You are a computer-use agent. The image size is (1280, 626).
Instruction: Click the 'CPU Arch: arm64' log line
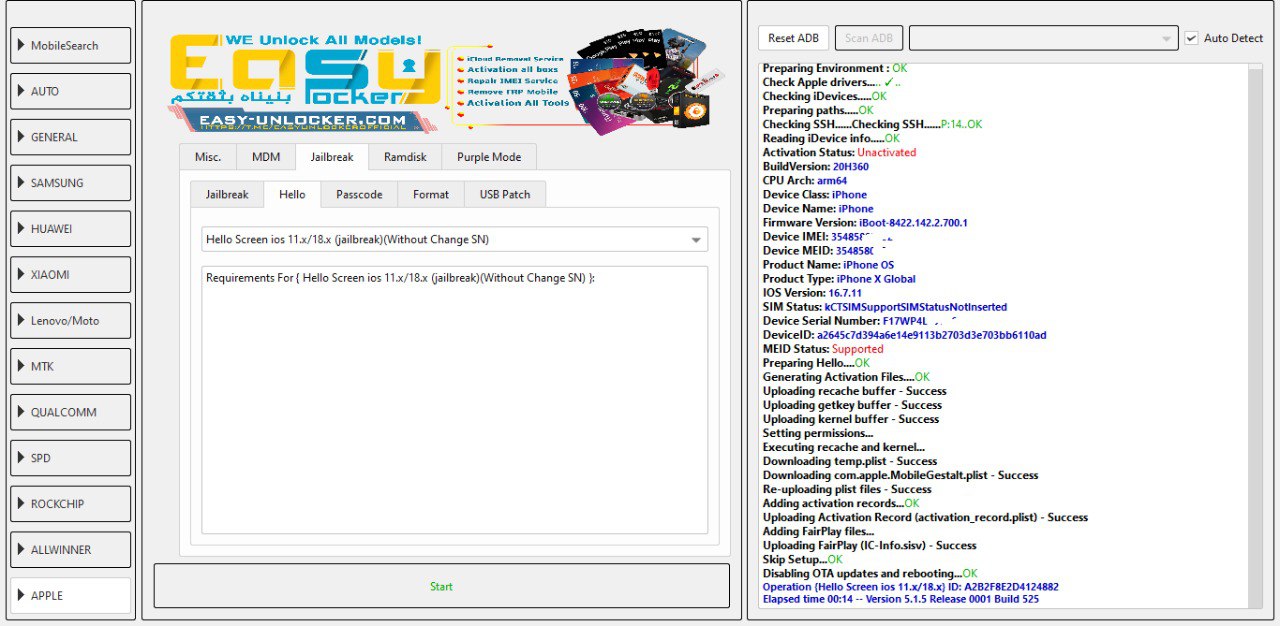pyautogui.click(x=804, y=181)
